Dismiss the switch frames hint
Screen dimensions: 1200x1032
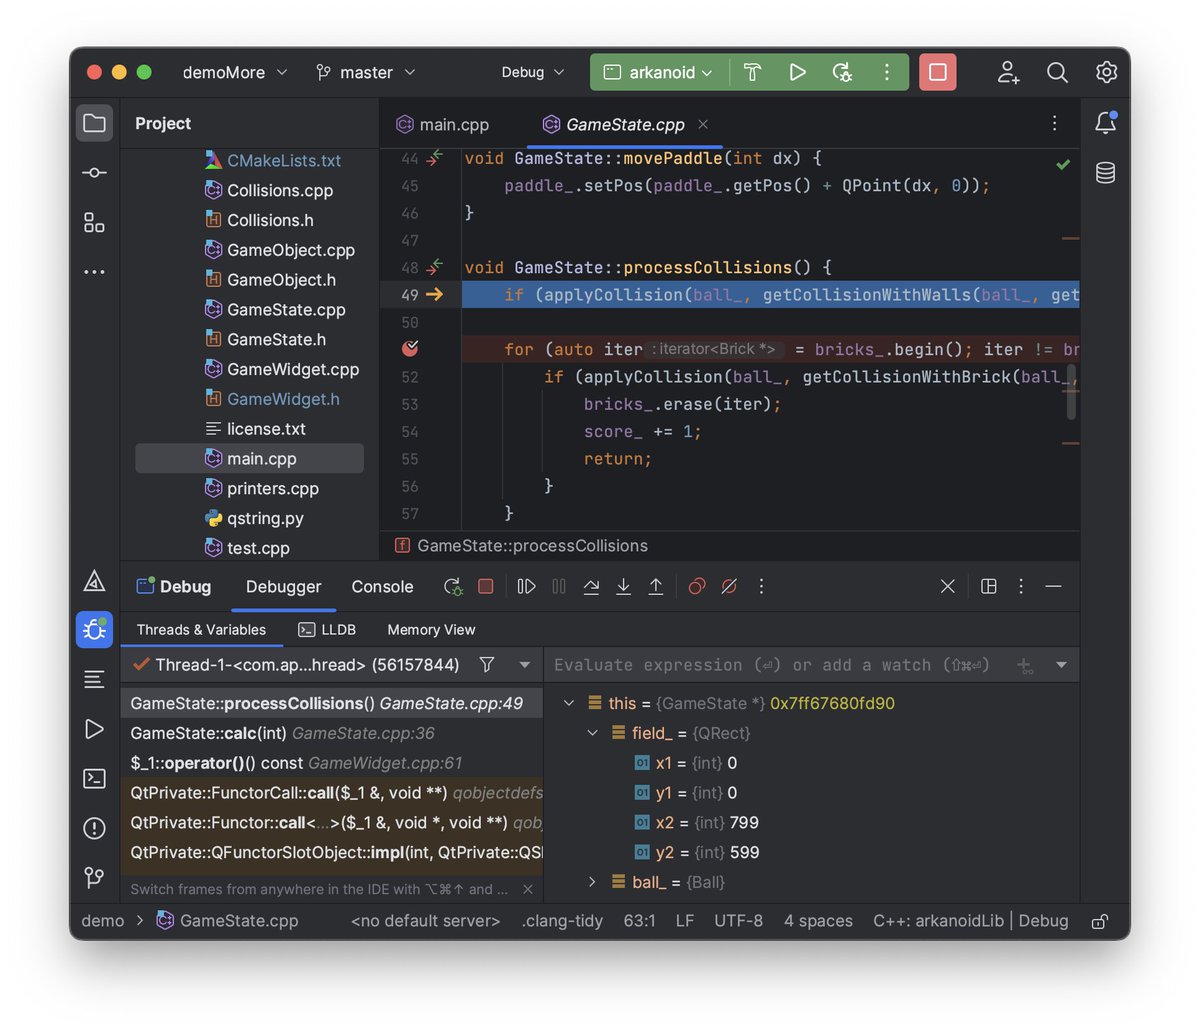[528, 889]
